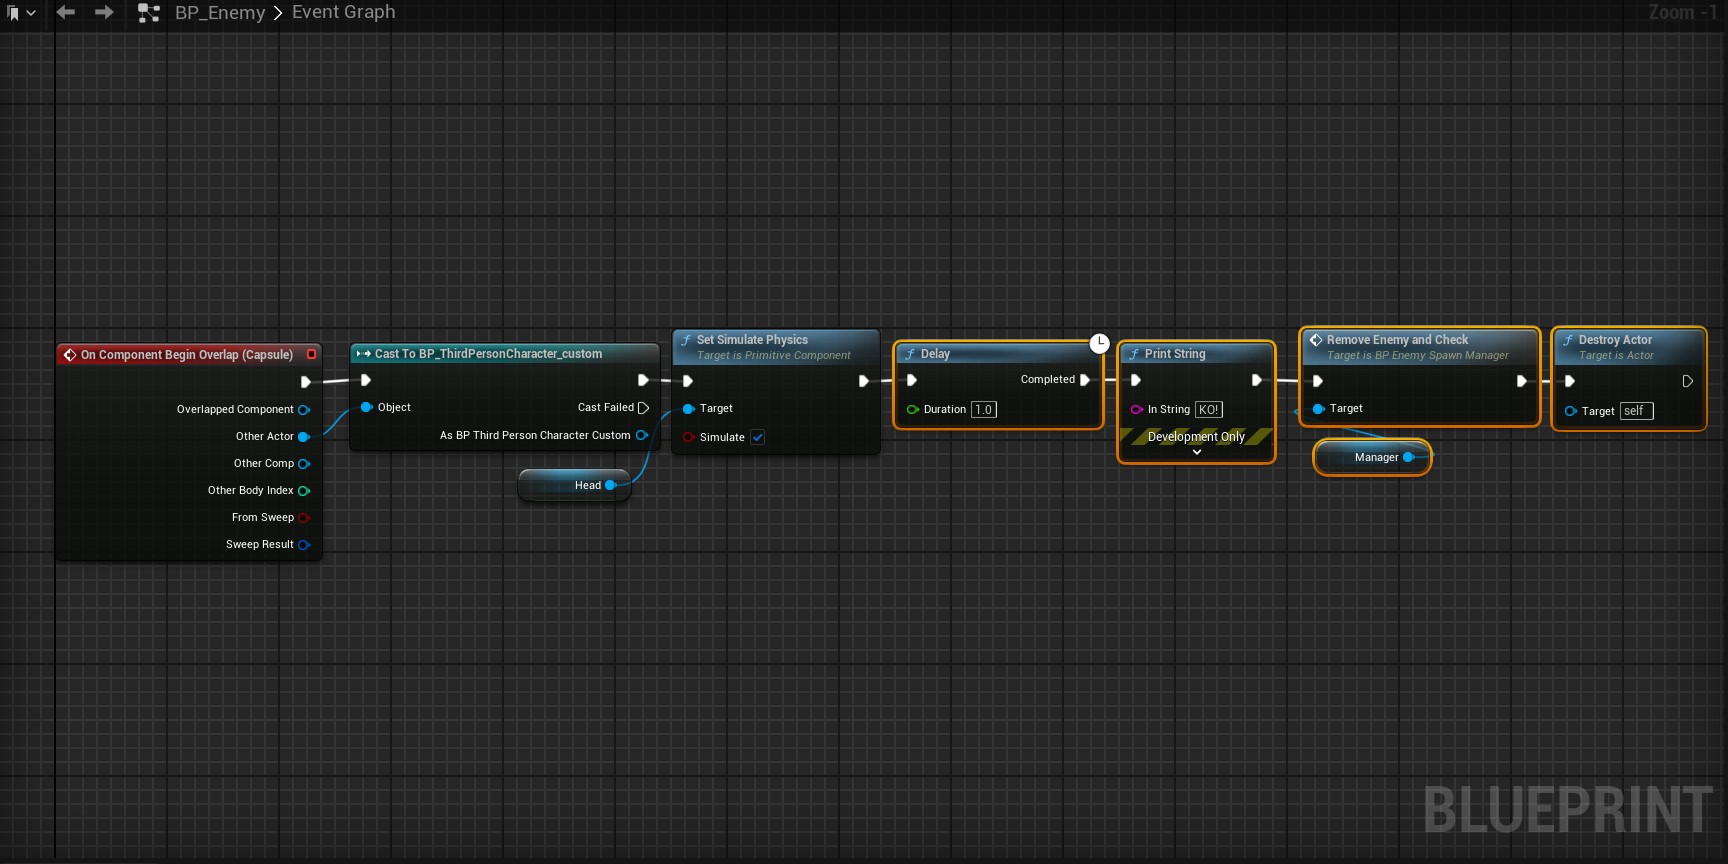The height and width of the screenshot is (864, 1728).
Task: Click Destroy Actor exec input pin
Action: 1570,381
